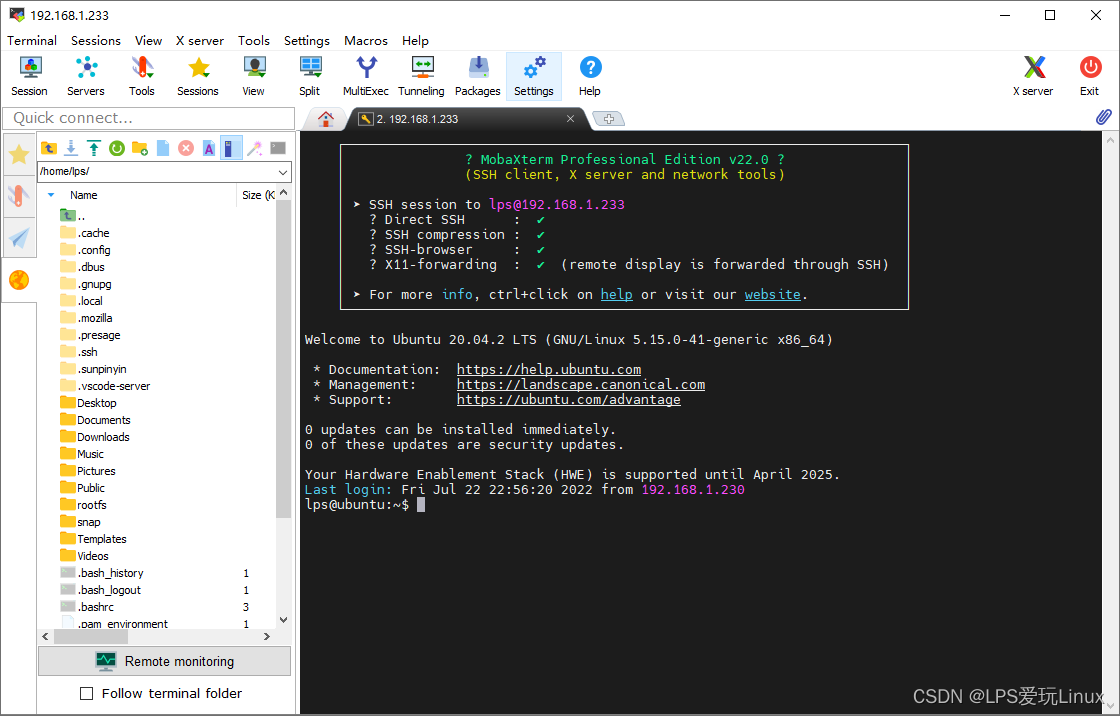Open the Settings gears toolbar icon

pos(534,76)
